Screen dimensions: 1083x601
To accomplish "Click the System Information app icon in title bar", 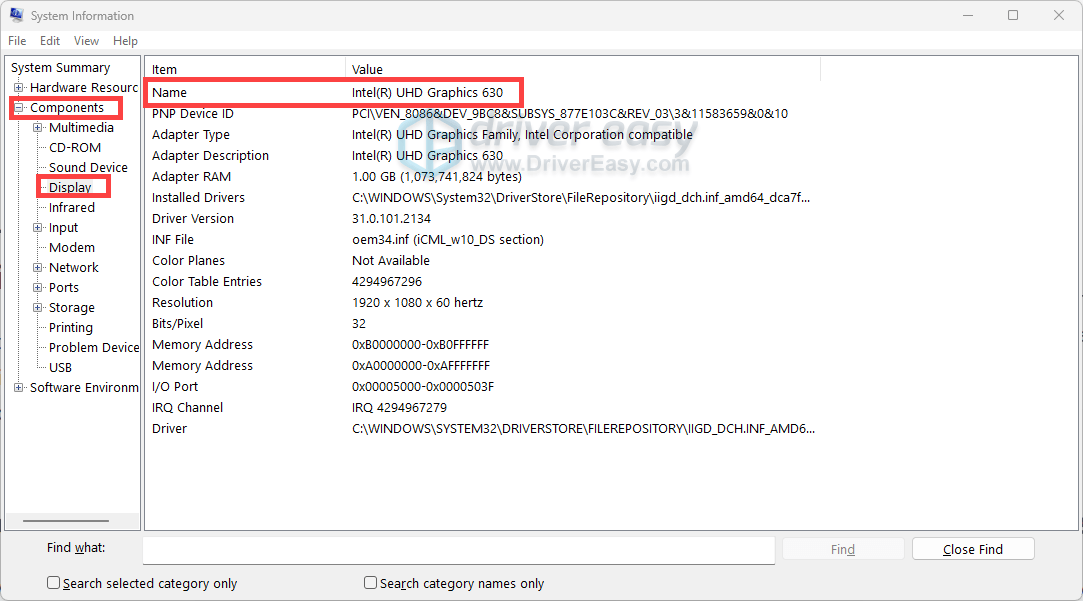I will pos(16,16).
